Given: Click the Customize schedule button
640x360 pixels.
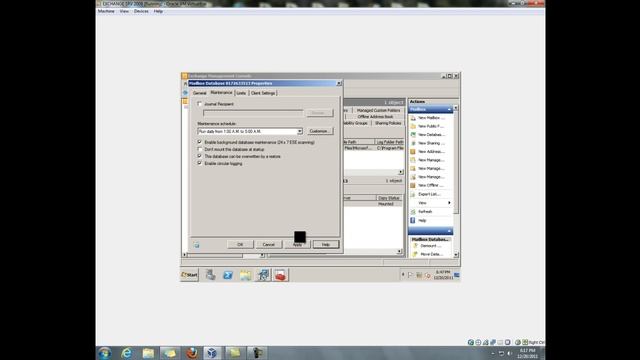Looking at the screenshot, I should (319, 131).
